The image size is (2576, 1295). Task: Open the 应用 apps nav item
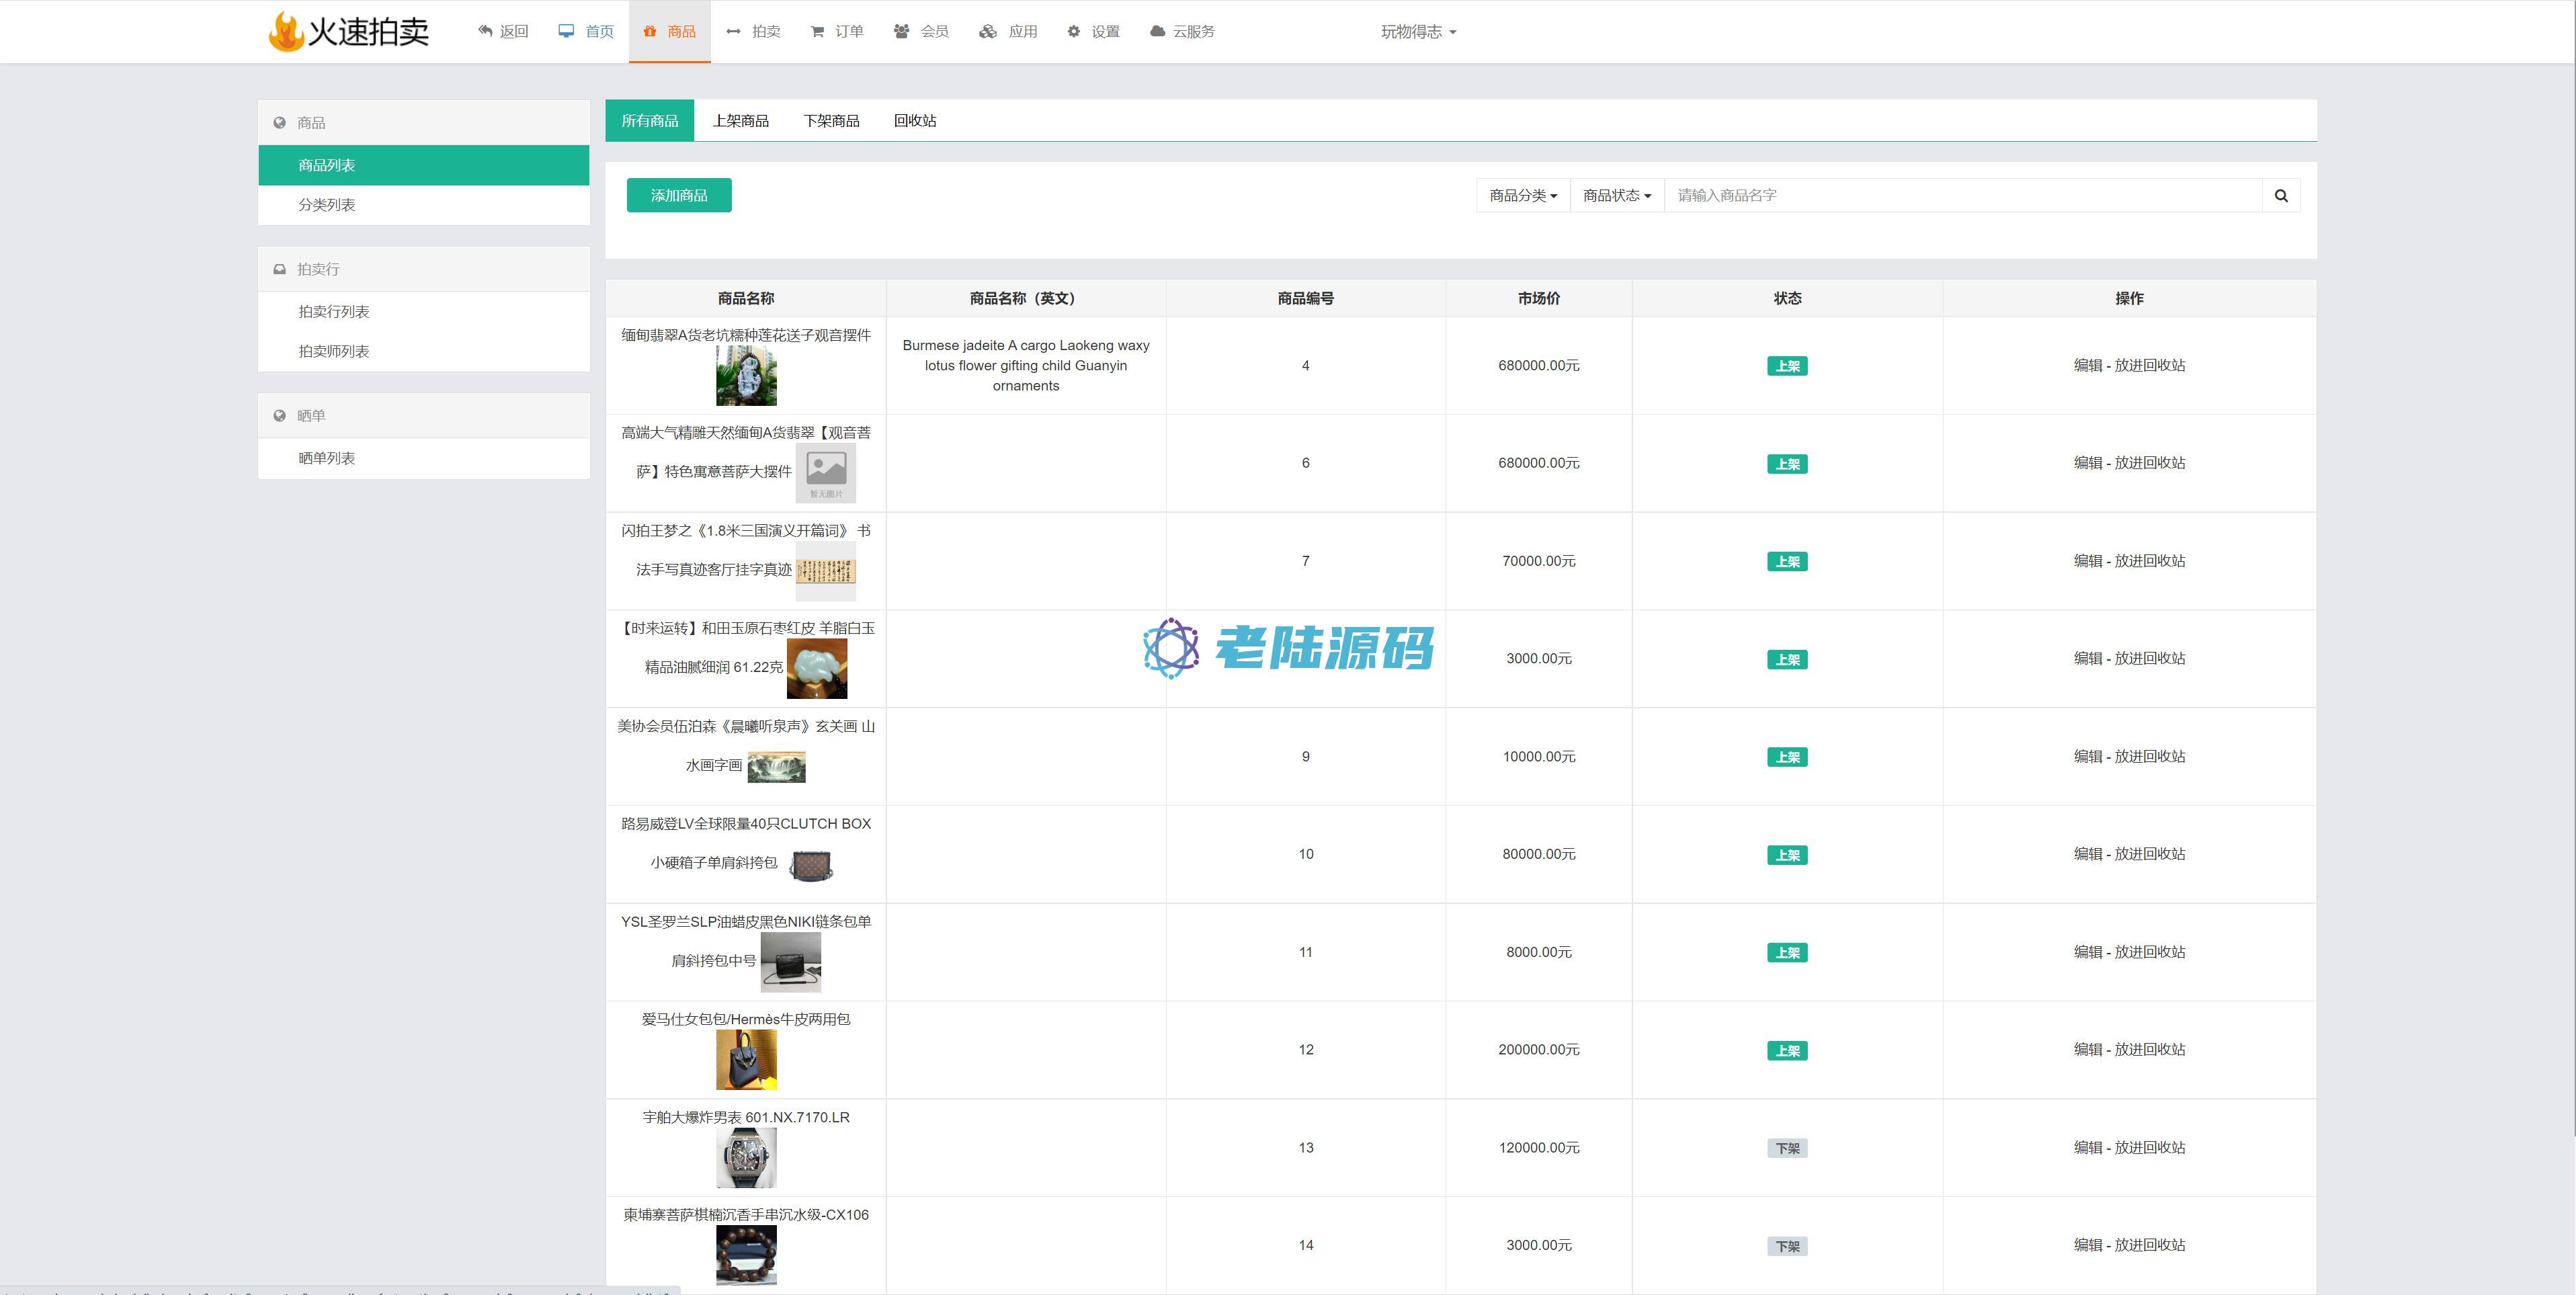1008,31
